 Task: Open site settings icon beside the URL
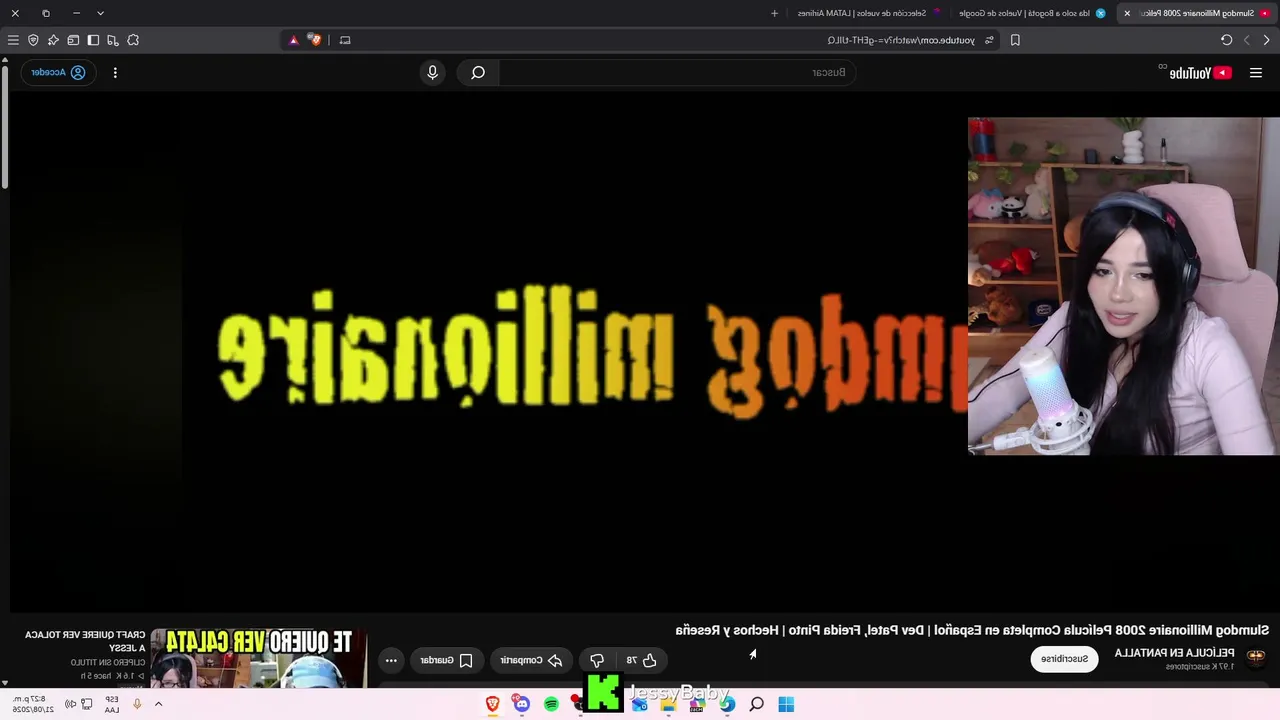989,40
